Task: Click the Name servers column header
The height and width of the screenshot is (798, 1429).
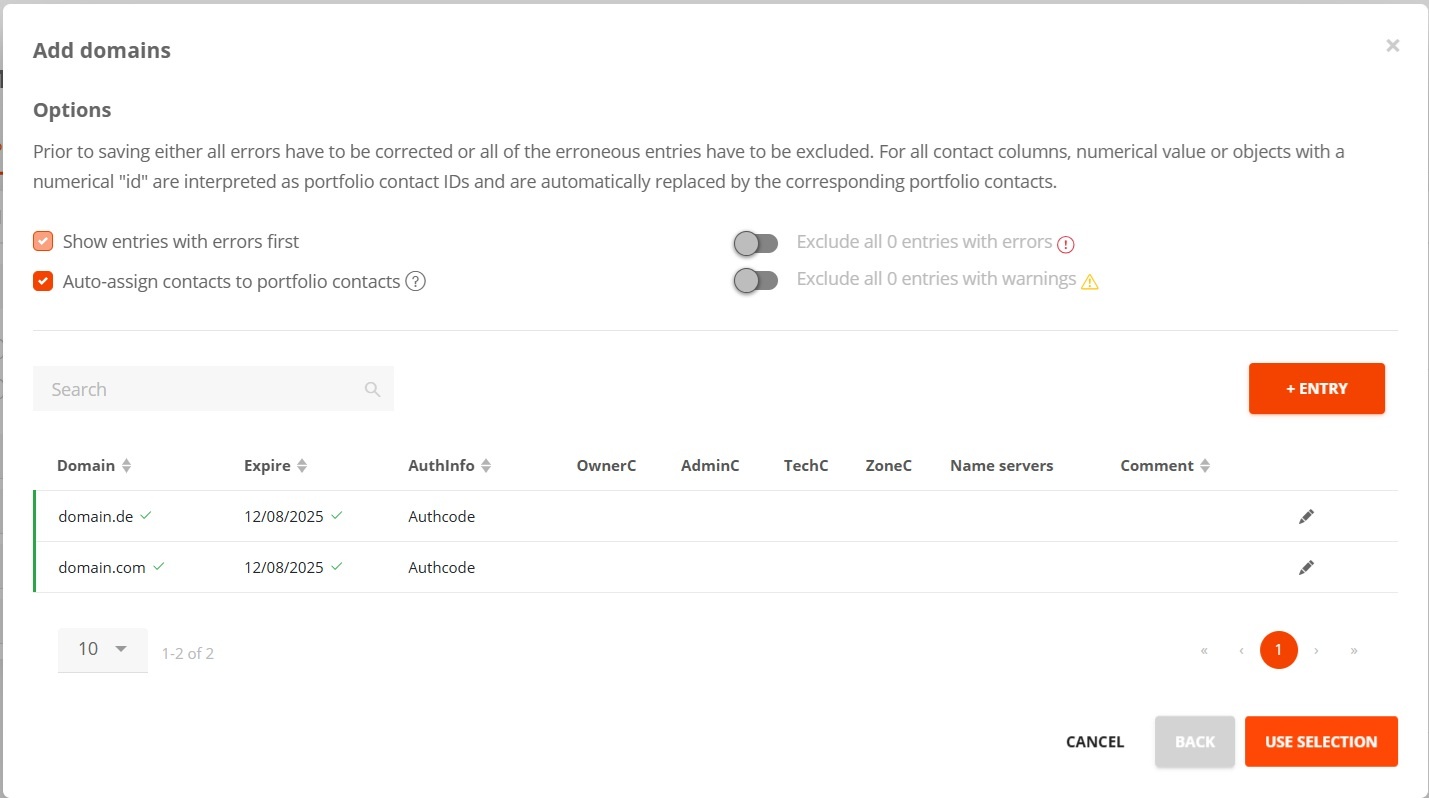Action: [1001, 466]
